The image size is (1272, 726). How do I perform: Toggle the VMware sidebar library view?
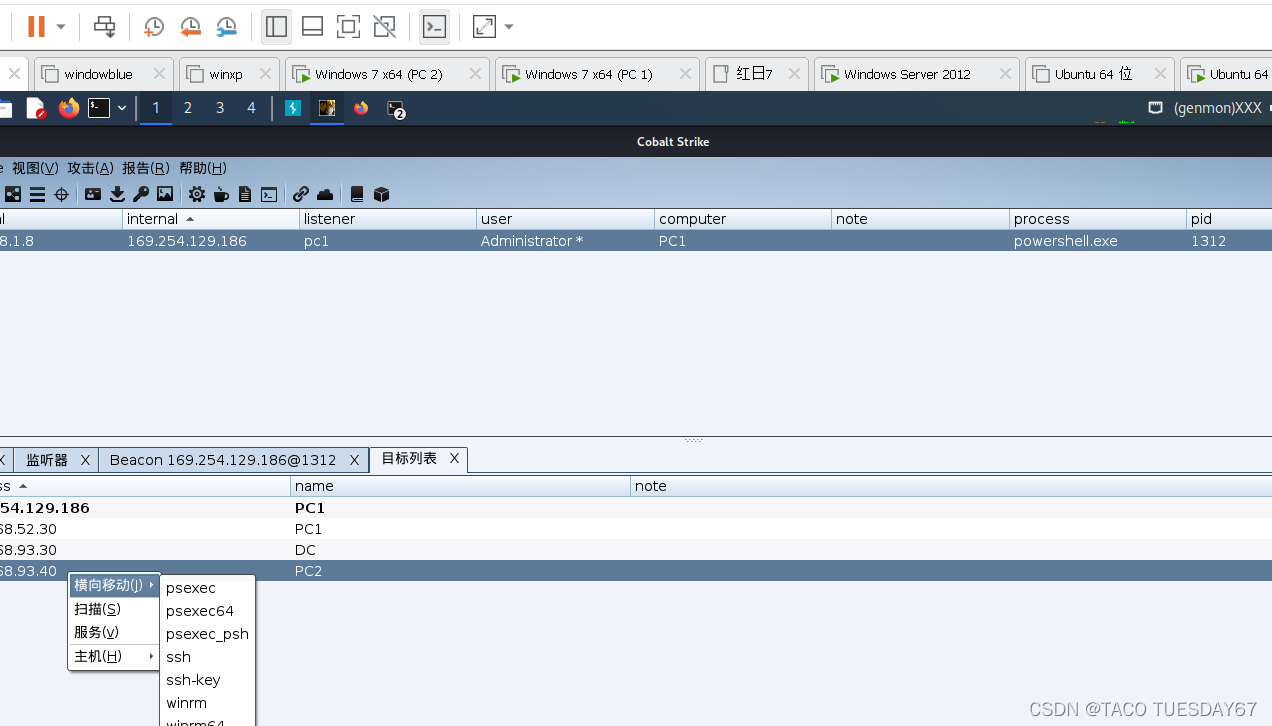pos(276,27)
